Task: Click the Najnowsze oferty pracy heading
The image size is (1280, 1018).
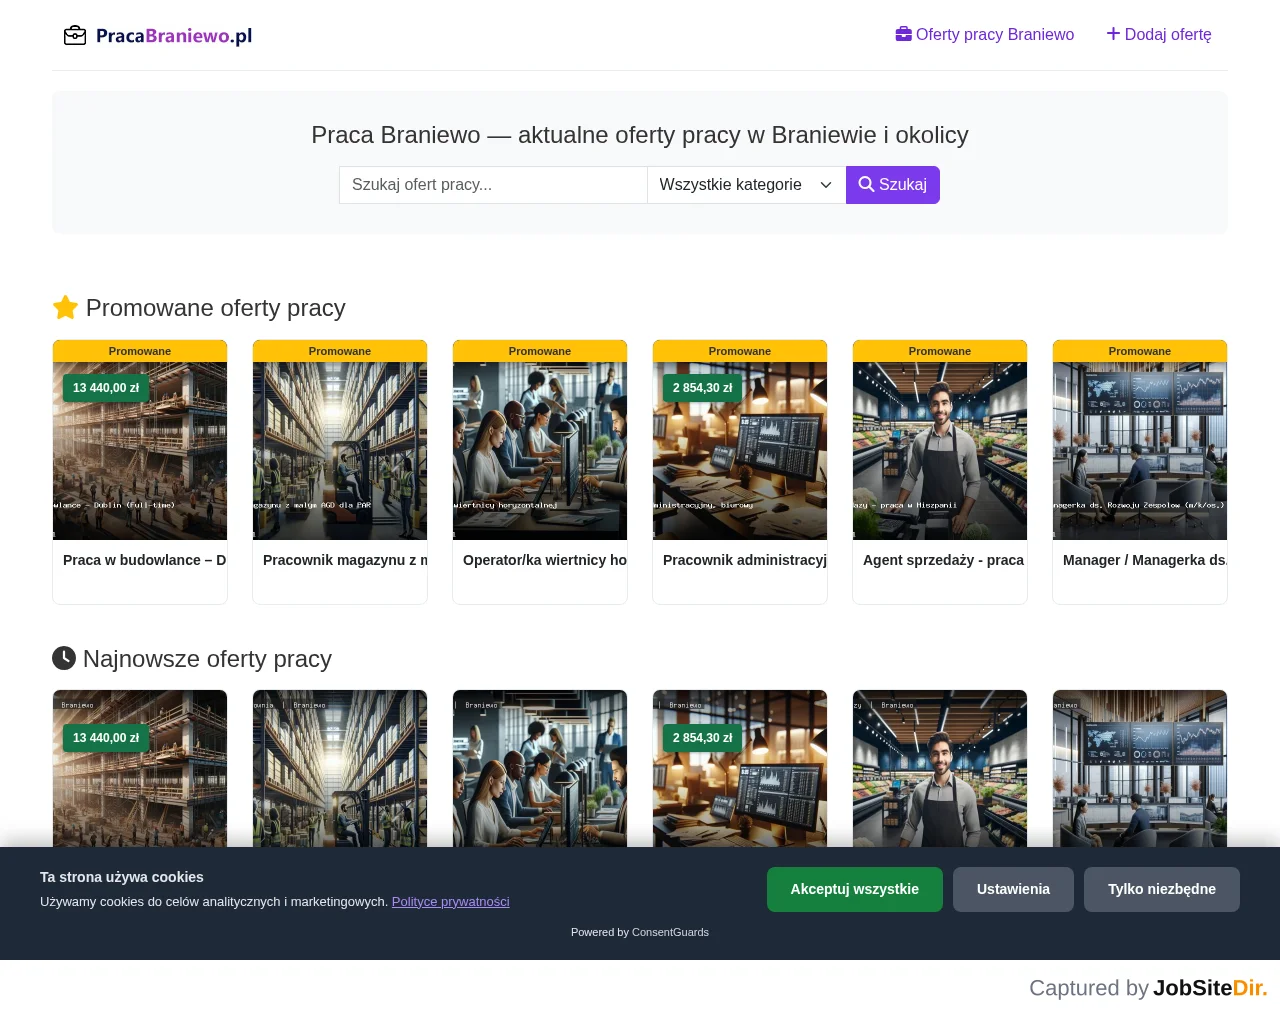Action: (207, 659)
